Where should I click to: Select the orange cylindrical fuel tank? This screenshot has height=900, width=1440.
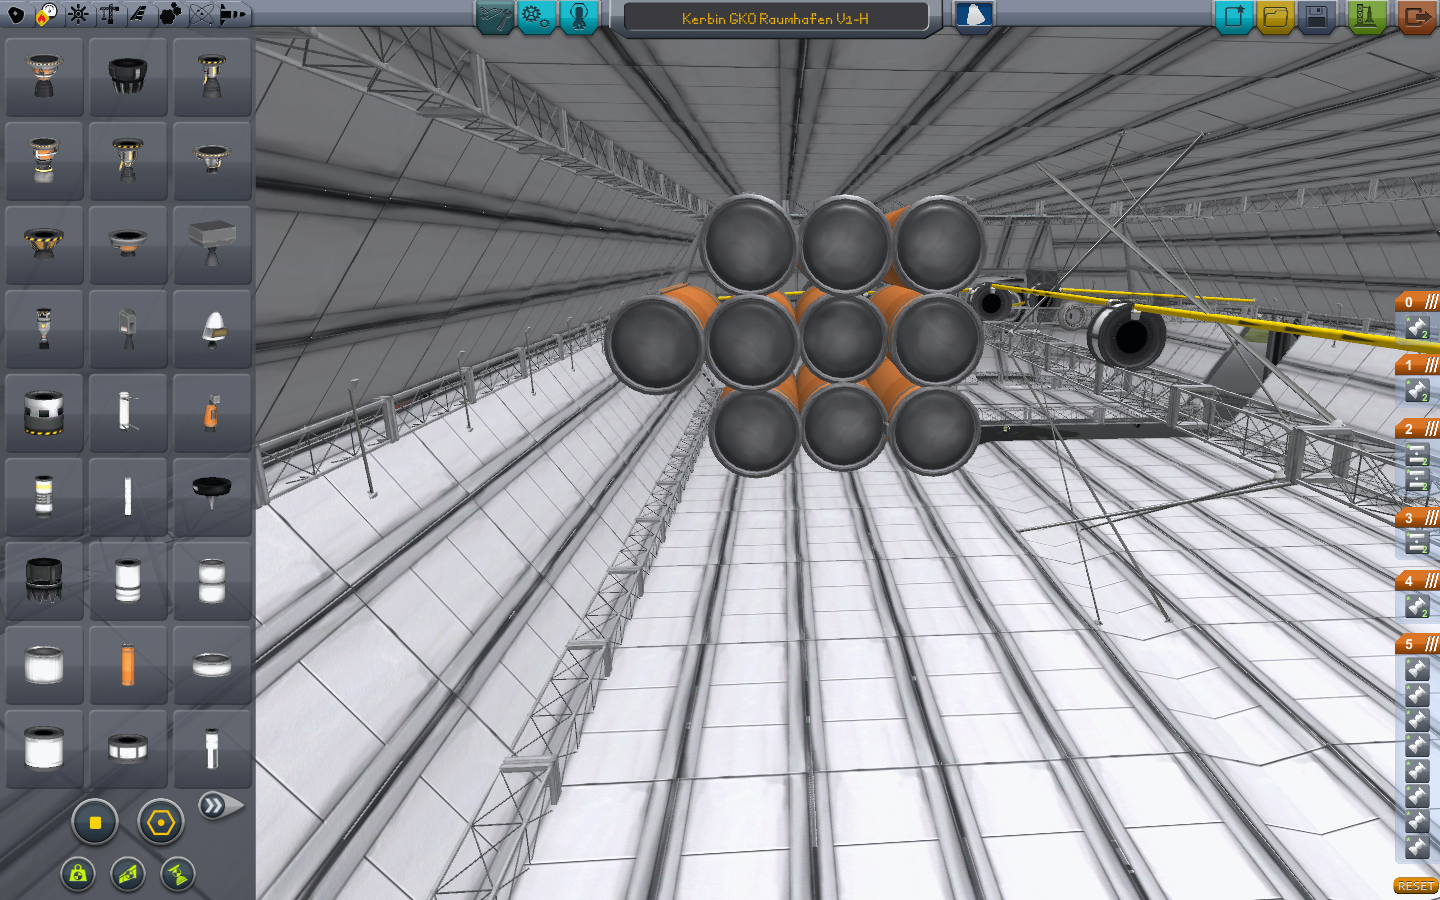128,665
